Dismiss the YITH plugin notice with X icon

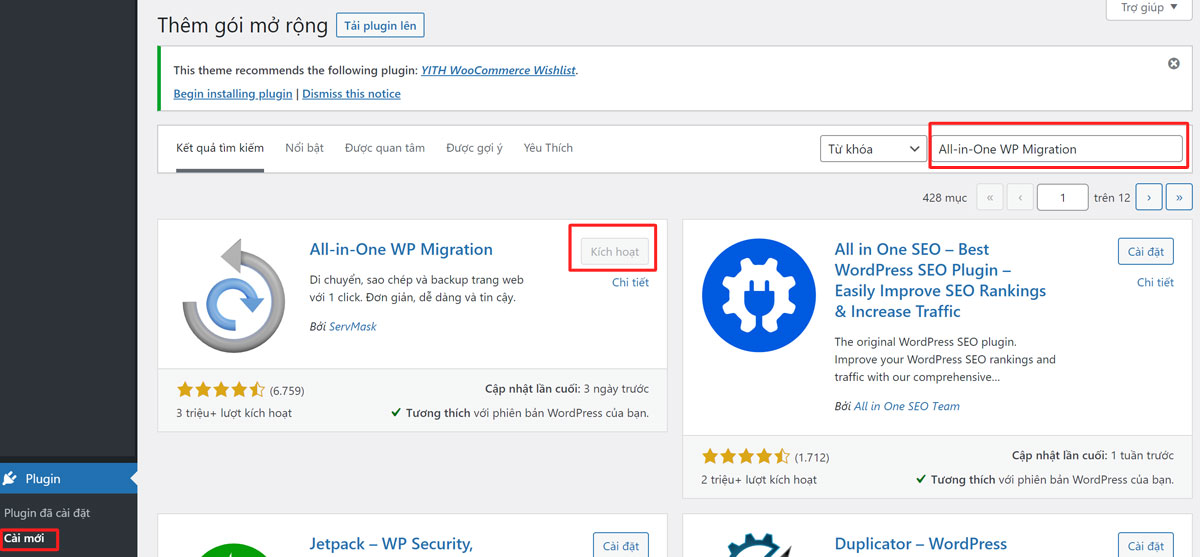coord(1174,63)
